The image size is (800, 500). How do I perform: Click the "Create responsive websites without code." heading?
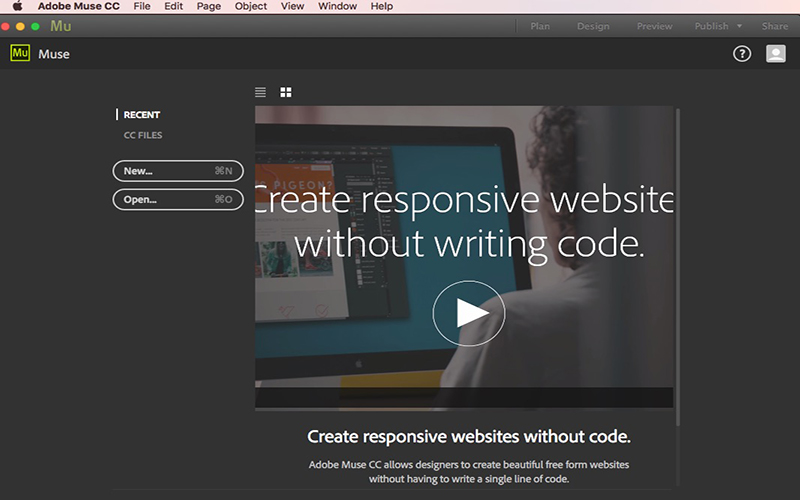469,437
